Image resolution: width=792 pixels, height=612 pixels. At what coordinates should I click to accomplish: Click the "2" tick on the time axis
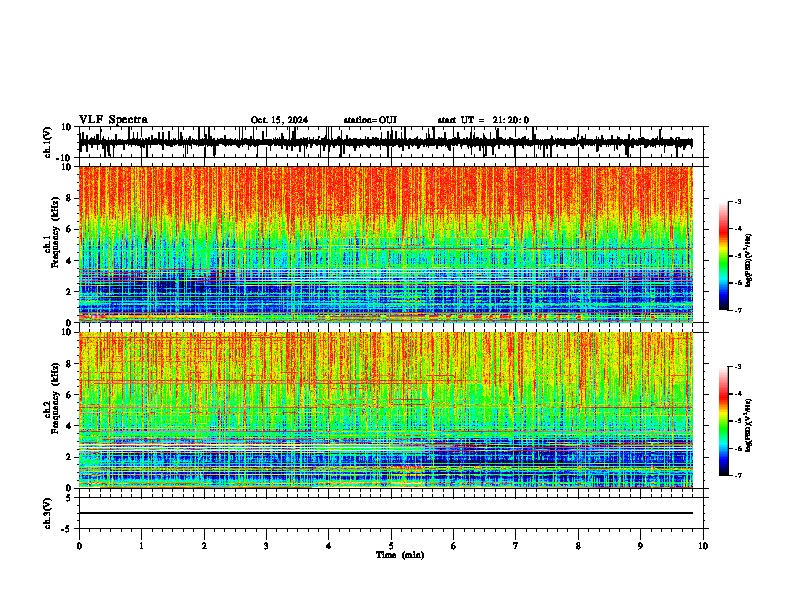(x=204, y=546)
